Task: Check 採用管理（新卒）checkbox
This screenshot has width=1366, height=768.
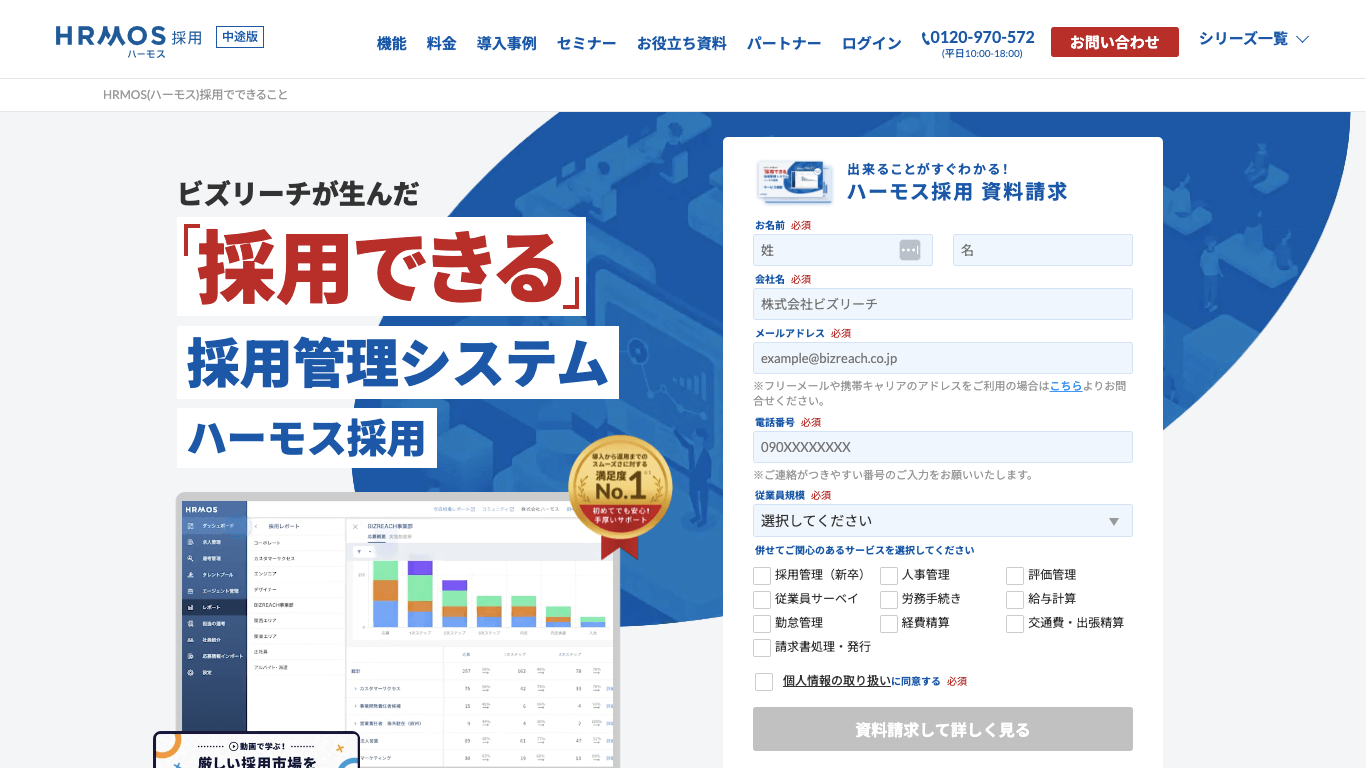Action: coord(762,575)
